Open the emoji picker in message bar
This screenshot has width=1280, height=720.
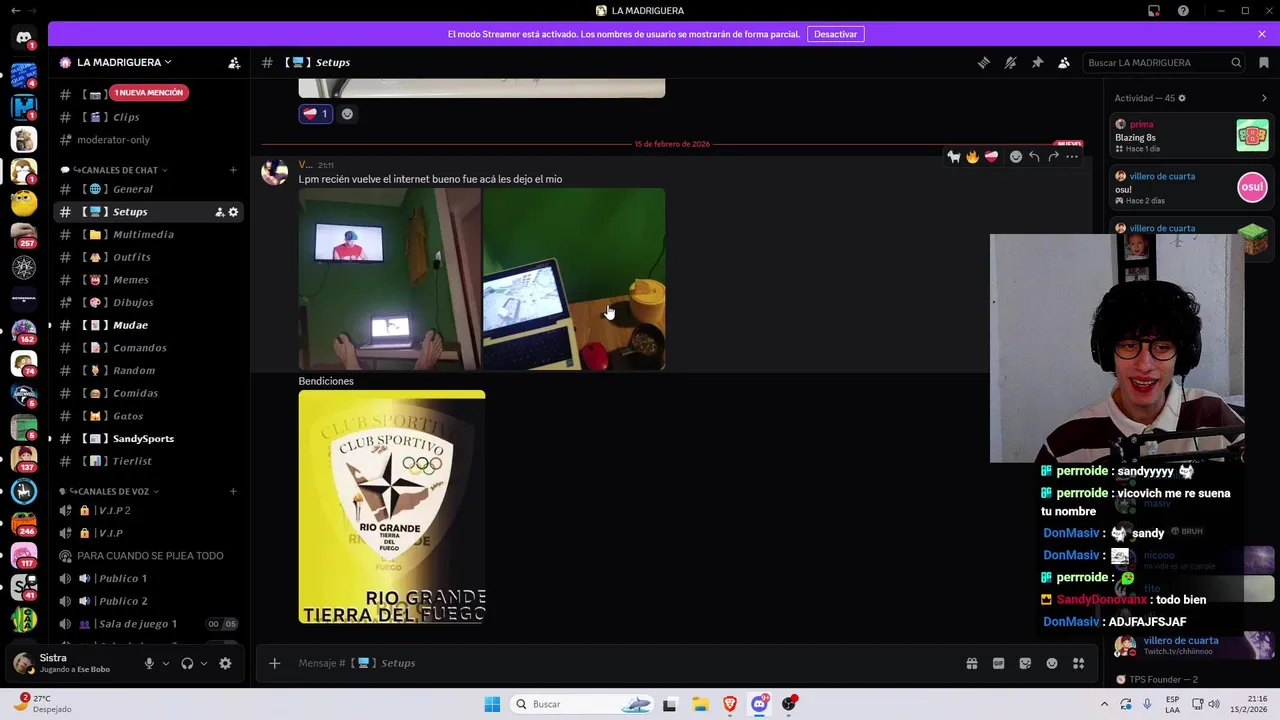point(1052,663)
